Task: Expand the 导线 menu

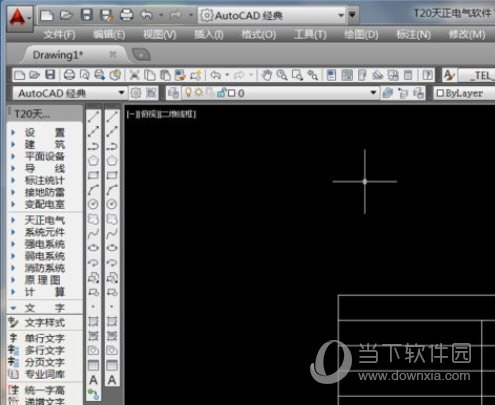Action: (45, 168)
